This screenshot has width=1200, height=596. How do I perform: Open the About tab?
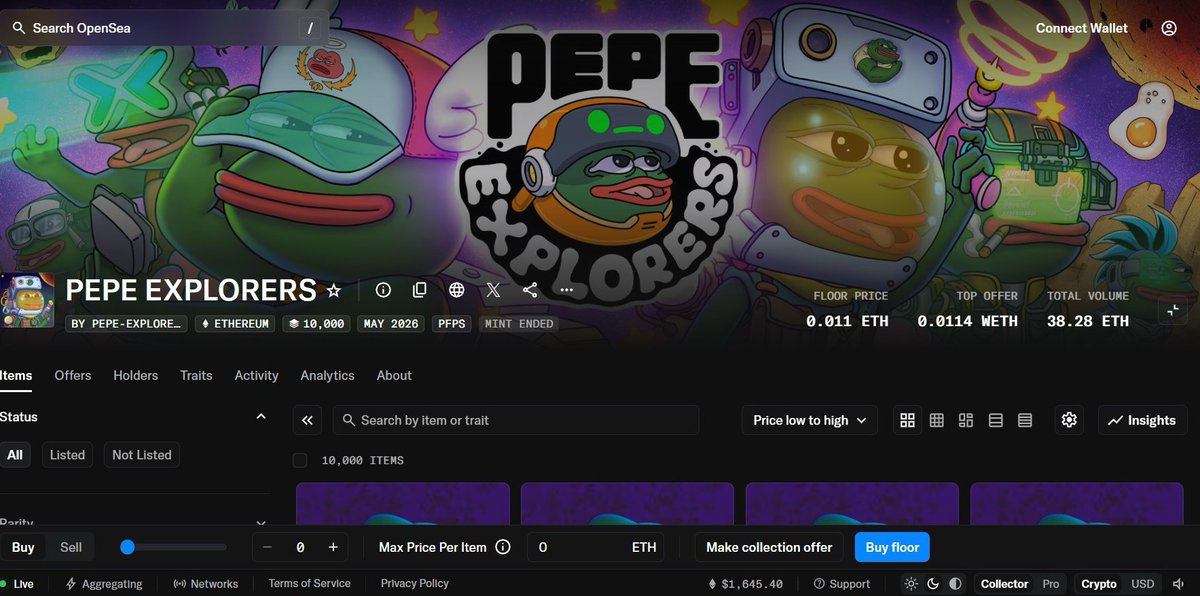pyautogui.click(x=394, y=375)
